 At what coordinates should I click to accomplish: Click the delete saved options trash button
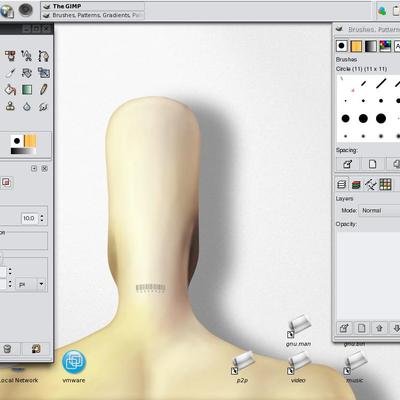pyautogui.click(x=7, y=349)
